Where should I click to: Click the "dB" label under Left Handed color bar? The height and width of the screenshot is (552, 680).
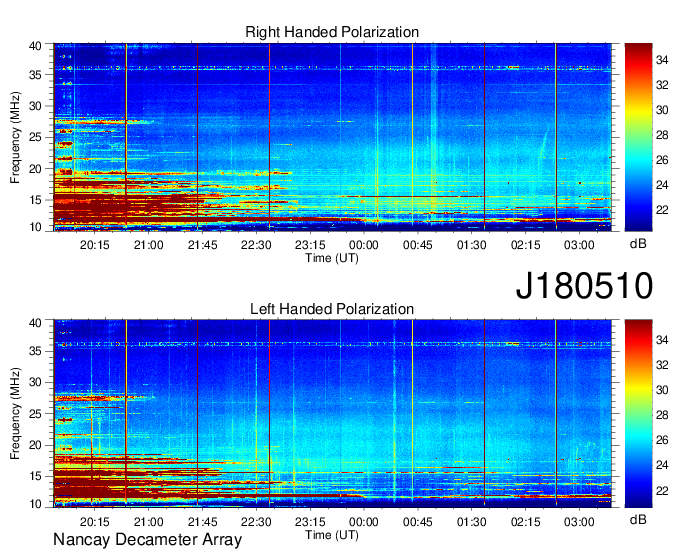pyautogui.click(x=638, y=519)
